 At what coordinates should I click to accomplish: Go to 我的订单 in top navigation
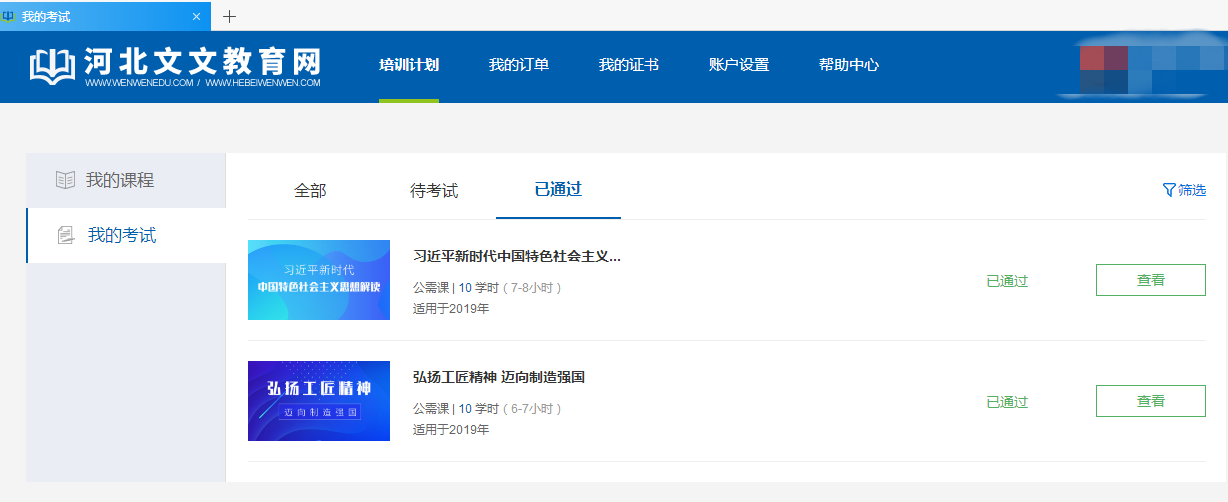click(x=518, y=65)
